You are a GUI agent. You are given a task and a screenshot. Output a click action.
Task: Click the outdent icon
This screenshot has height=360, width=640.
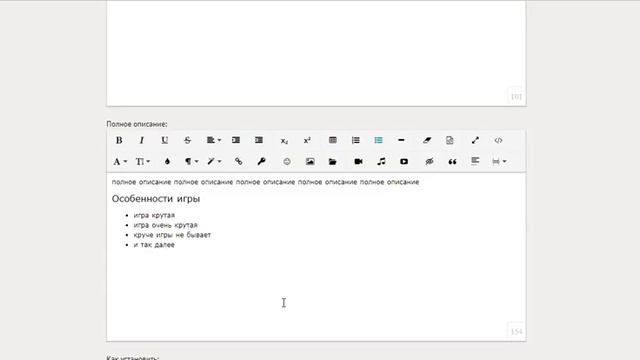pyautogui.click(x=236, y=140)
